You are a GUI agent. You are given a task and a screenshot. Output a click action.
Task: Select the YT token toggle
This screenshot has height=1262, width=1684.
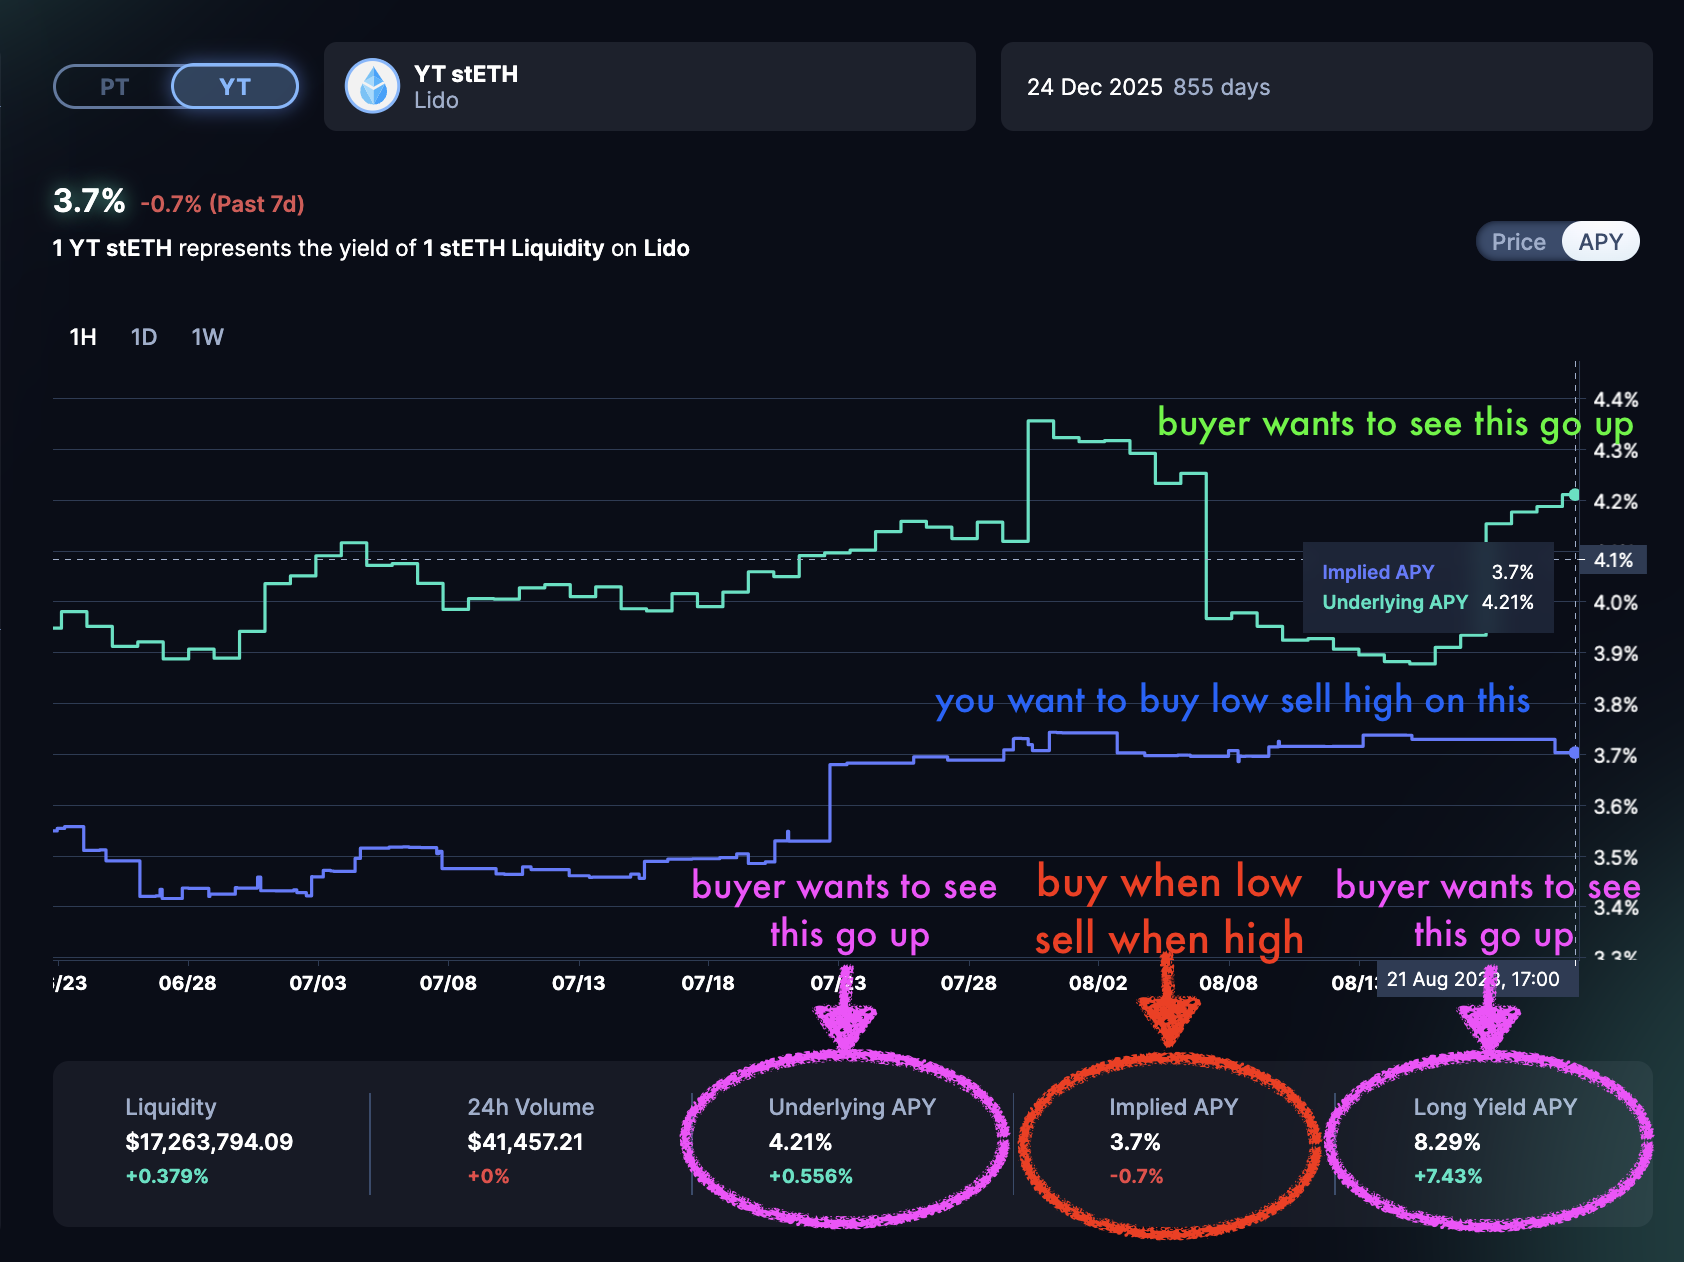coord(235,87)
